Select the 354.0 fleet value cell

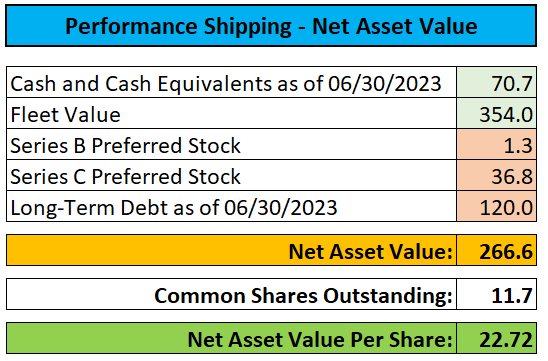(x=496, y=113)
